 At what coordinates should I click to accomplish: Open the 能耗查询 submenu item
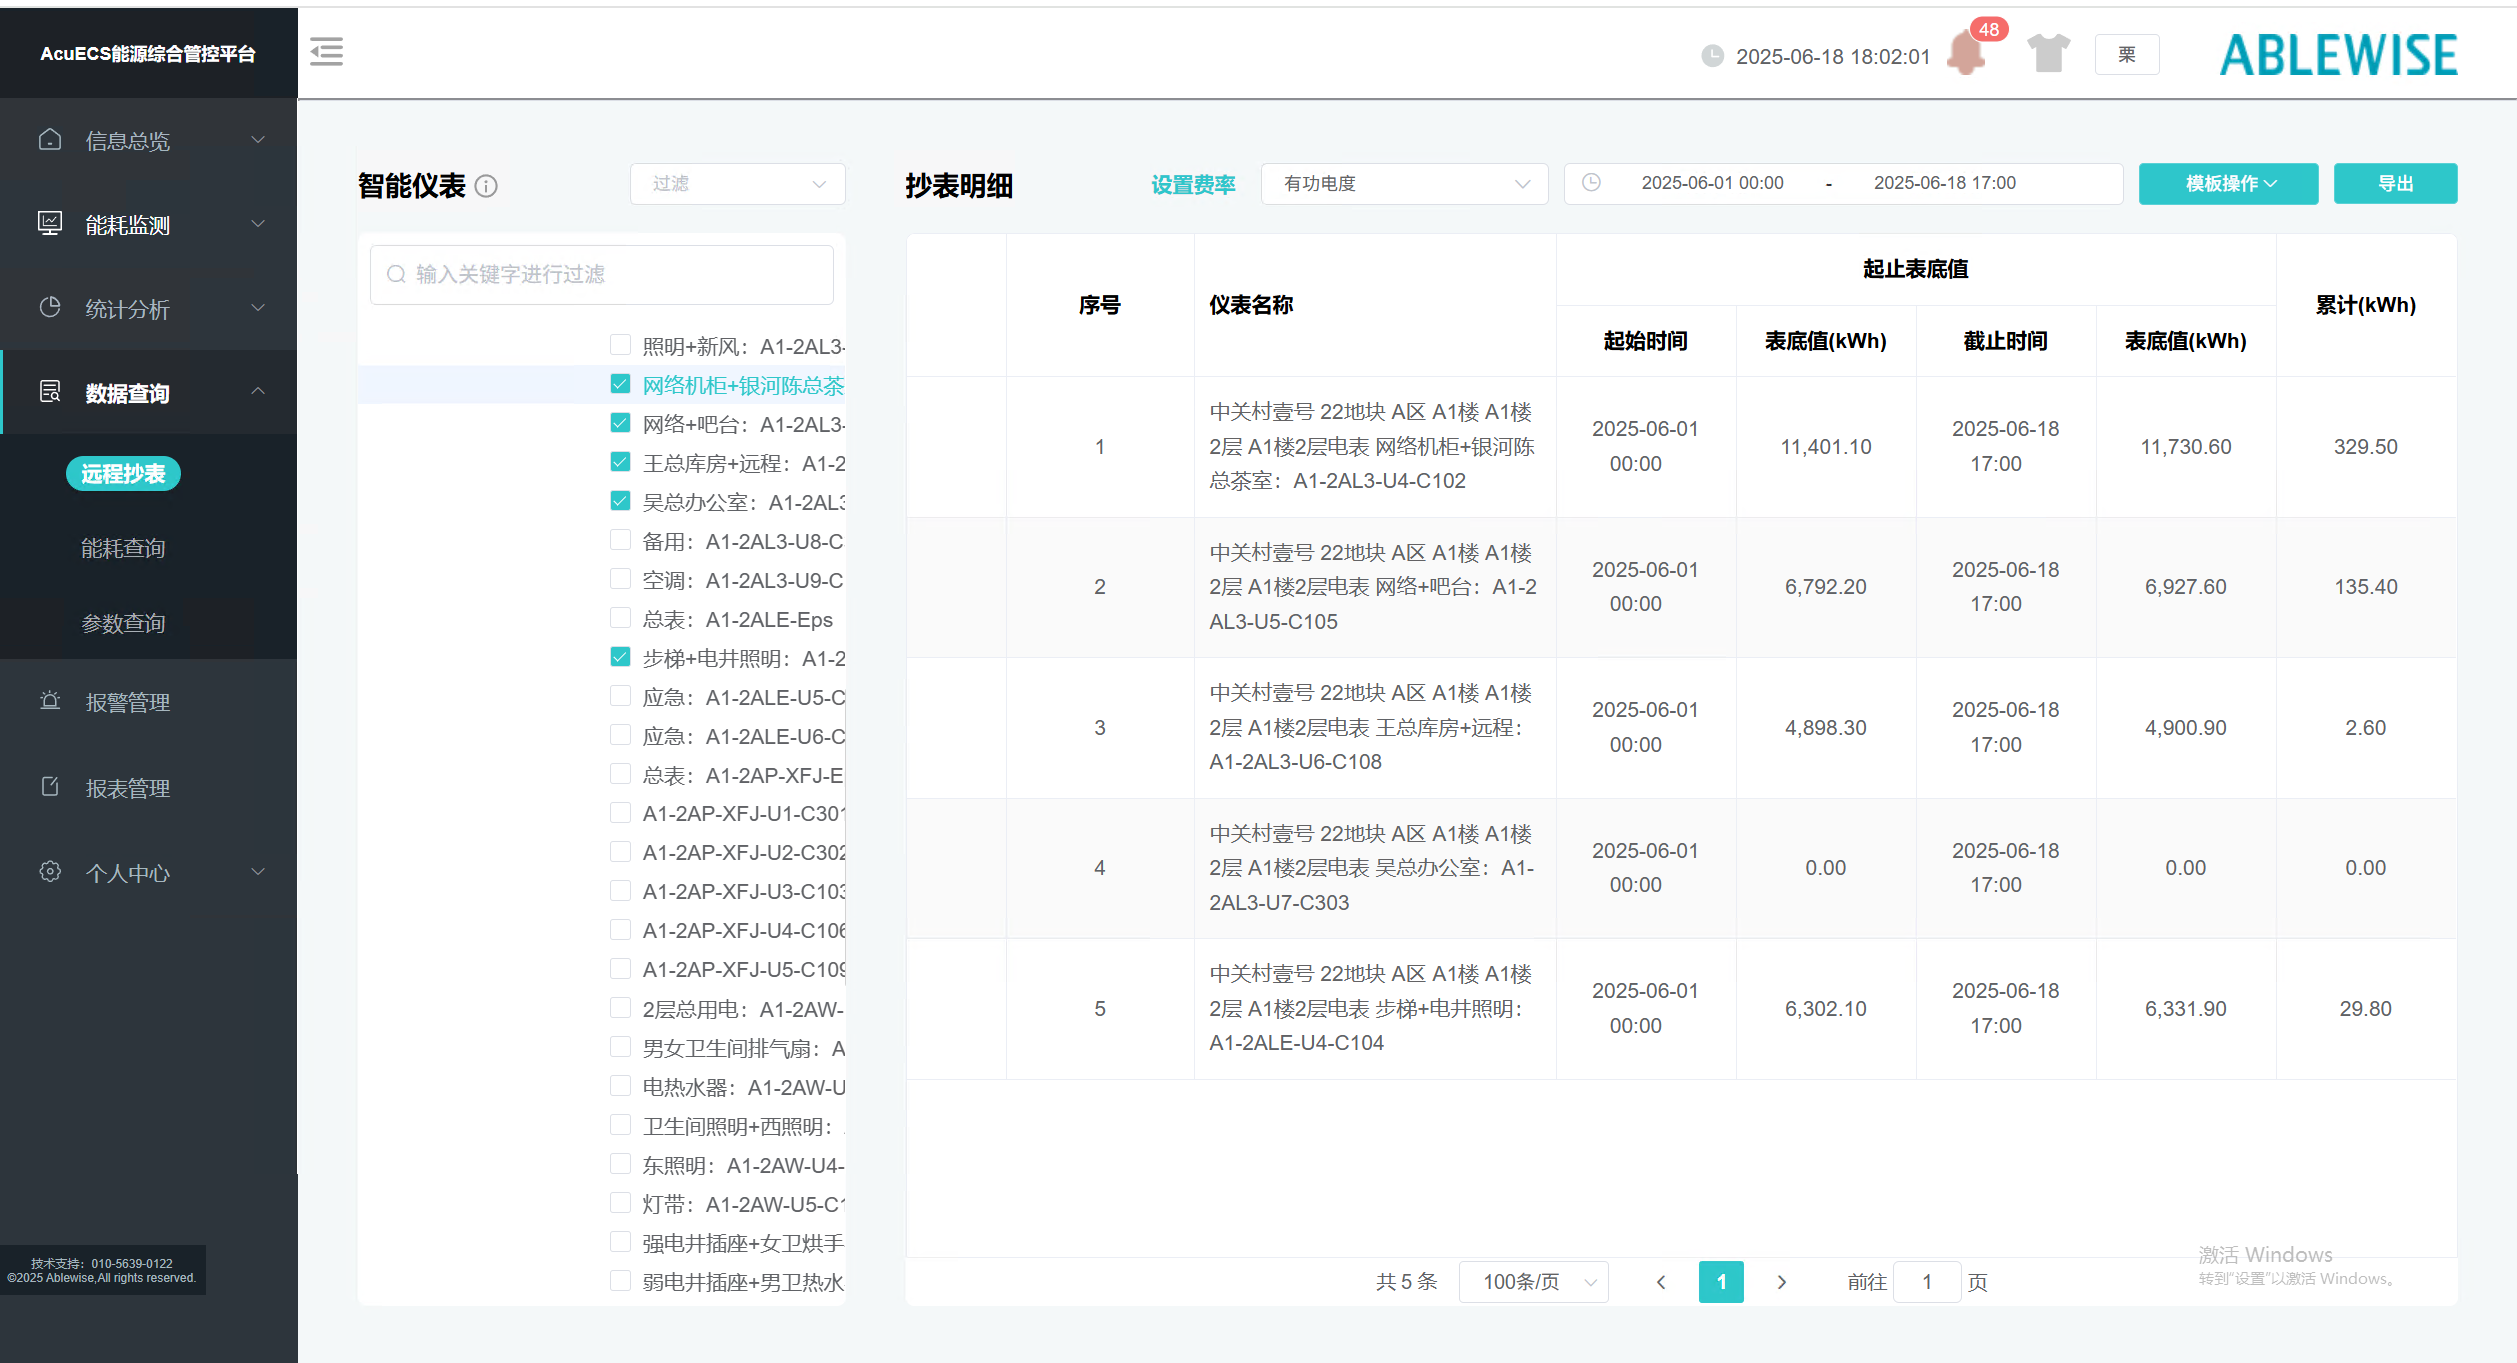tap(123, 548)
